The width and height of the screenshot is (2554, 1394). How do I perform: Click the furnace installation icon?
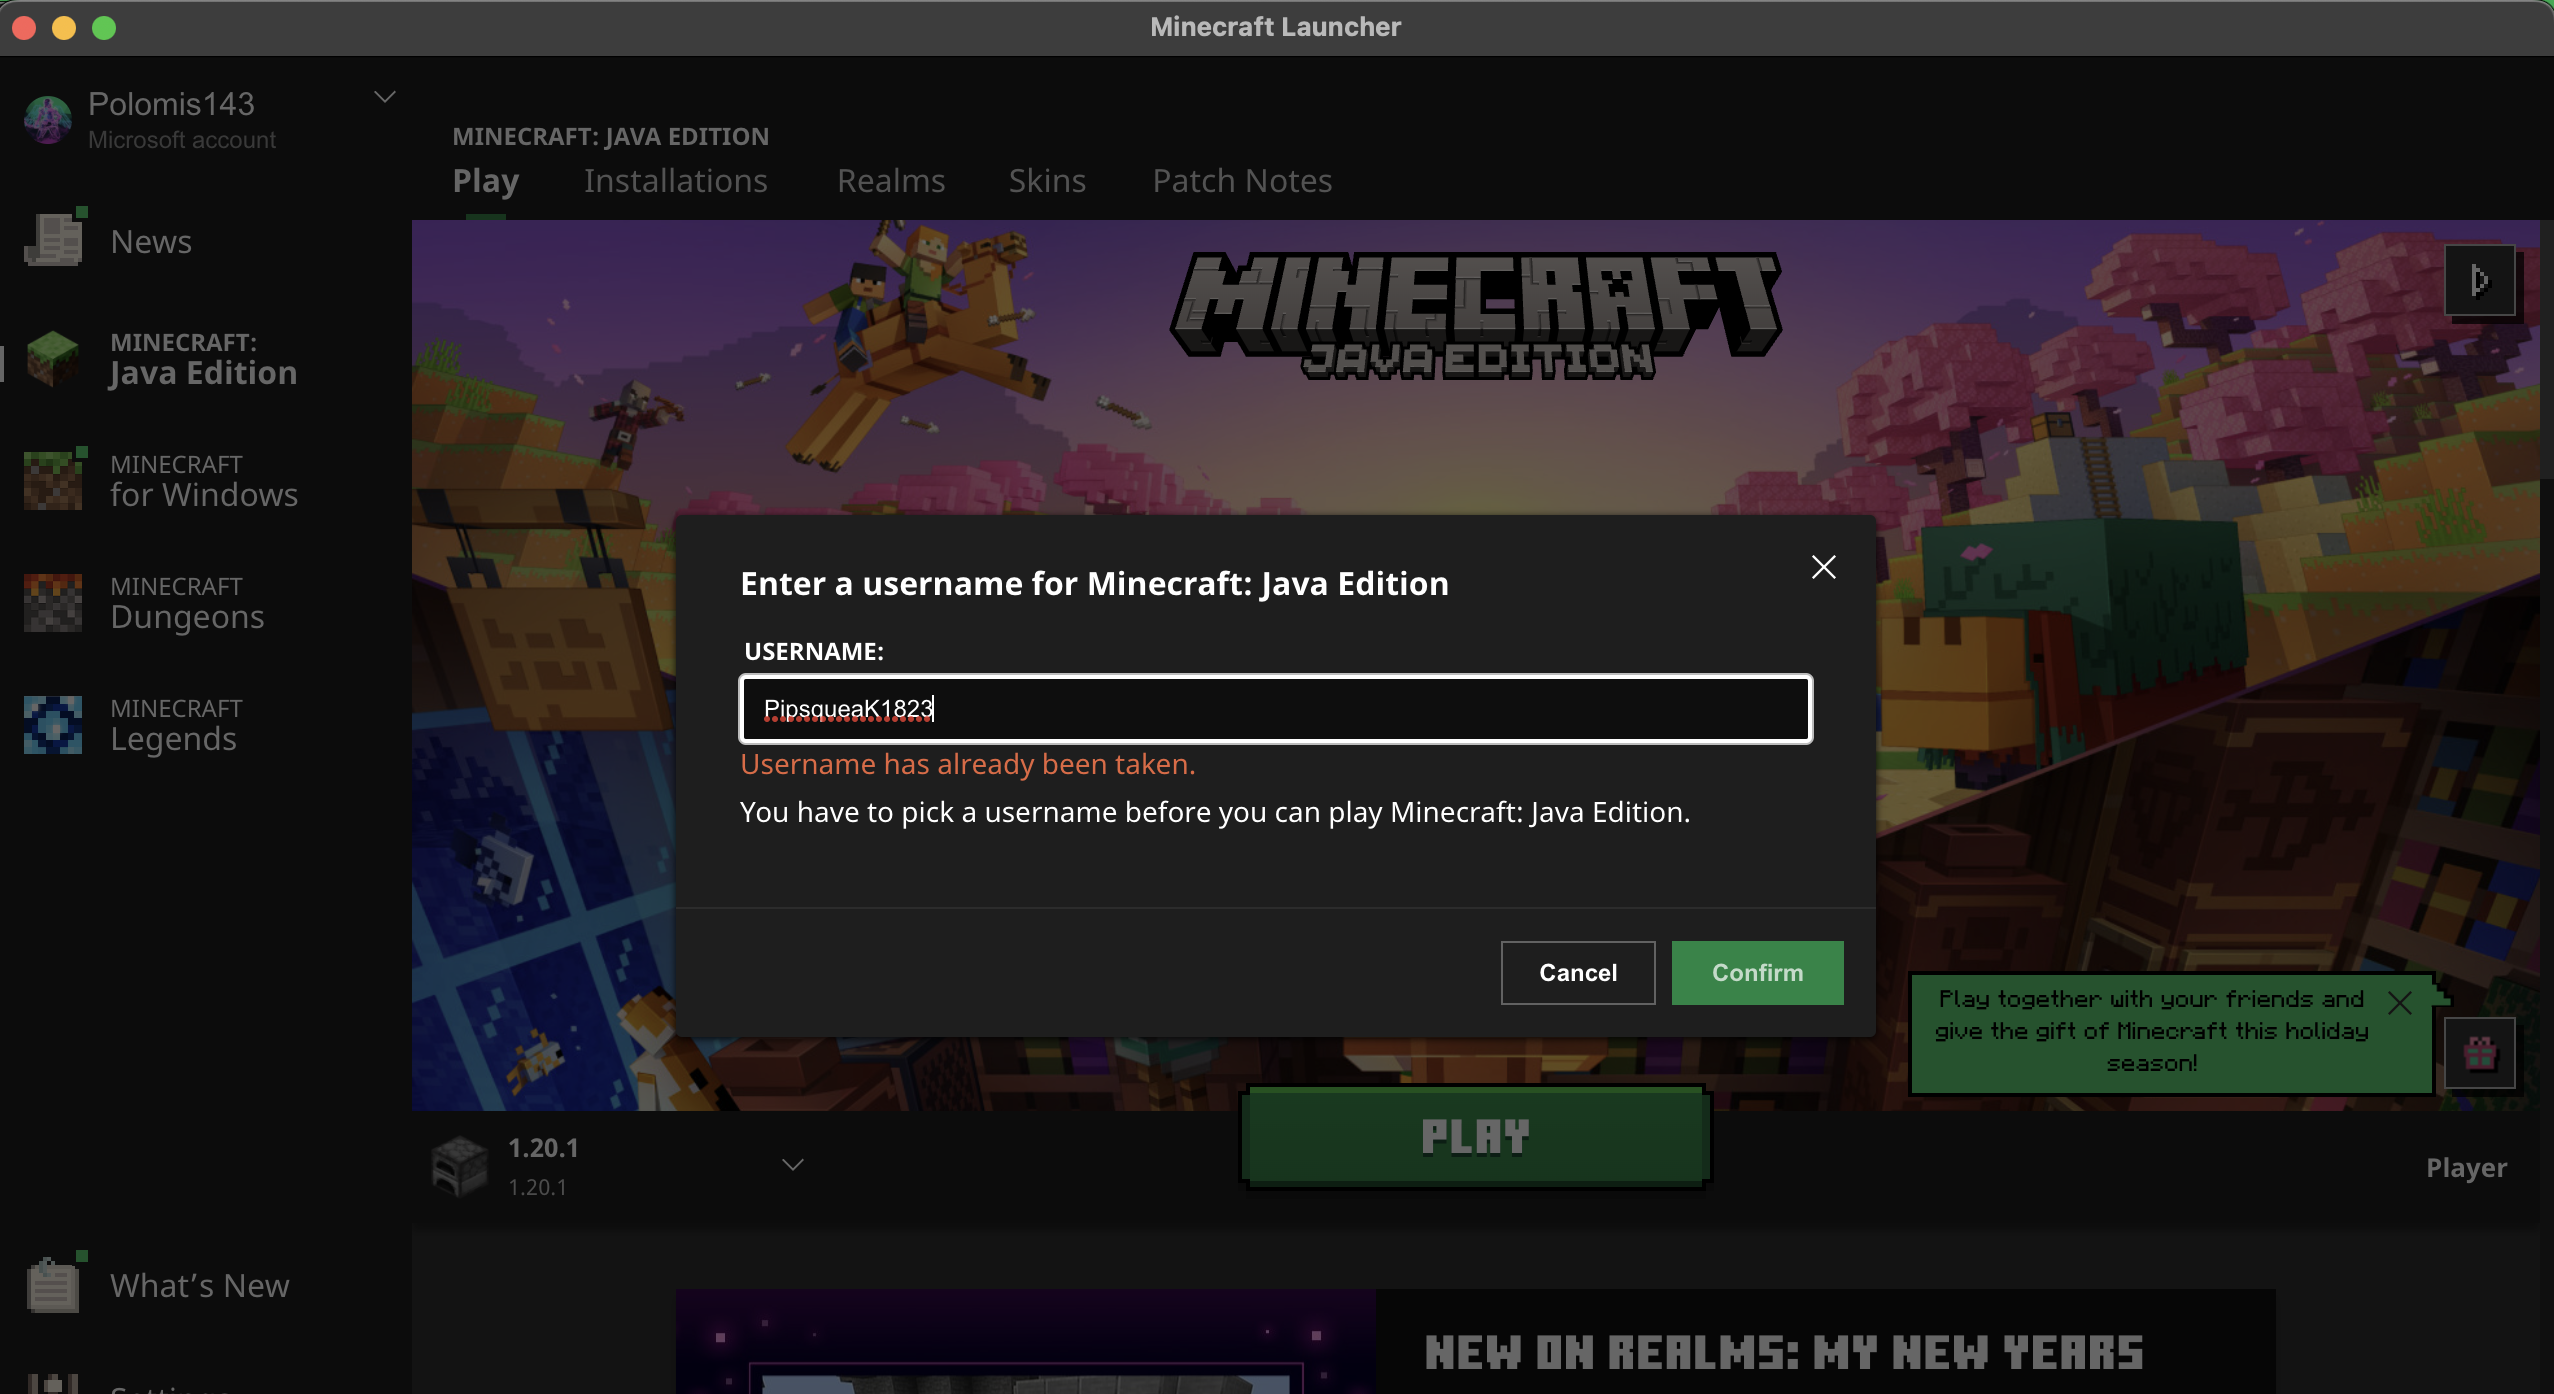click(x=459, y=1166)
